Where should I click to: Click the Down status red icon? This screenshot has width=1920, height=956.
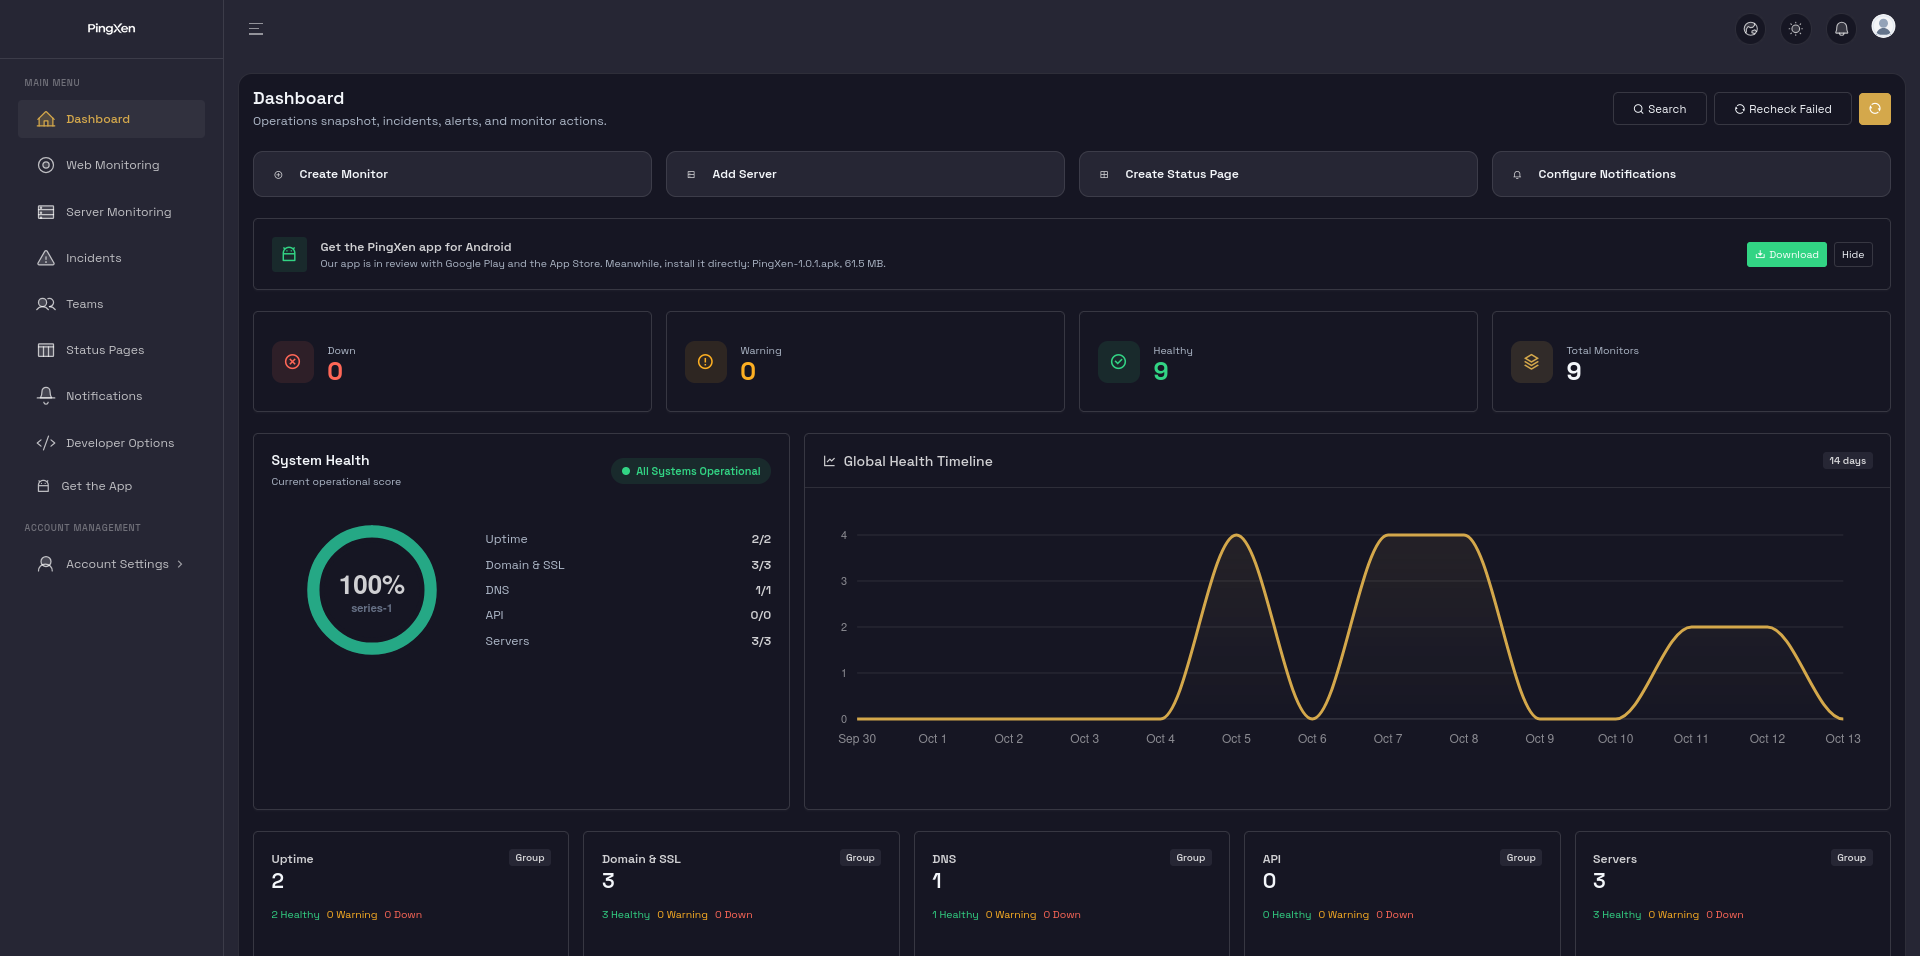click(293, 362)
